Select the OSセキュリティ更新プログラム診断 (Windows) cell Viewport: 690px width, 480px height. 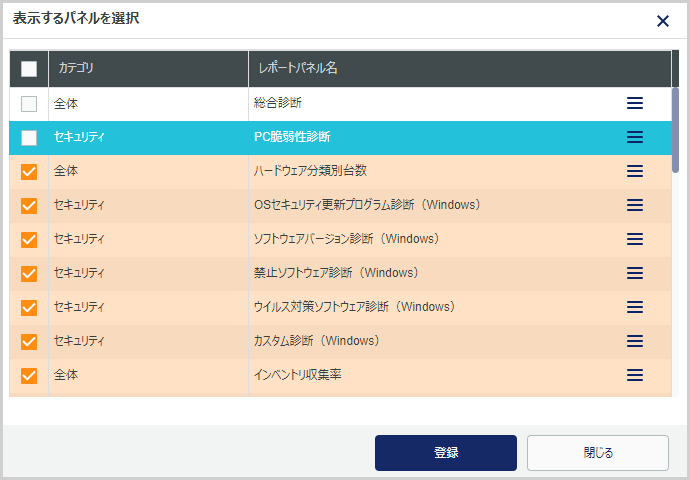pyautogui.click(x=460, y=205)
